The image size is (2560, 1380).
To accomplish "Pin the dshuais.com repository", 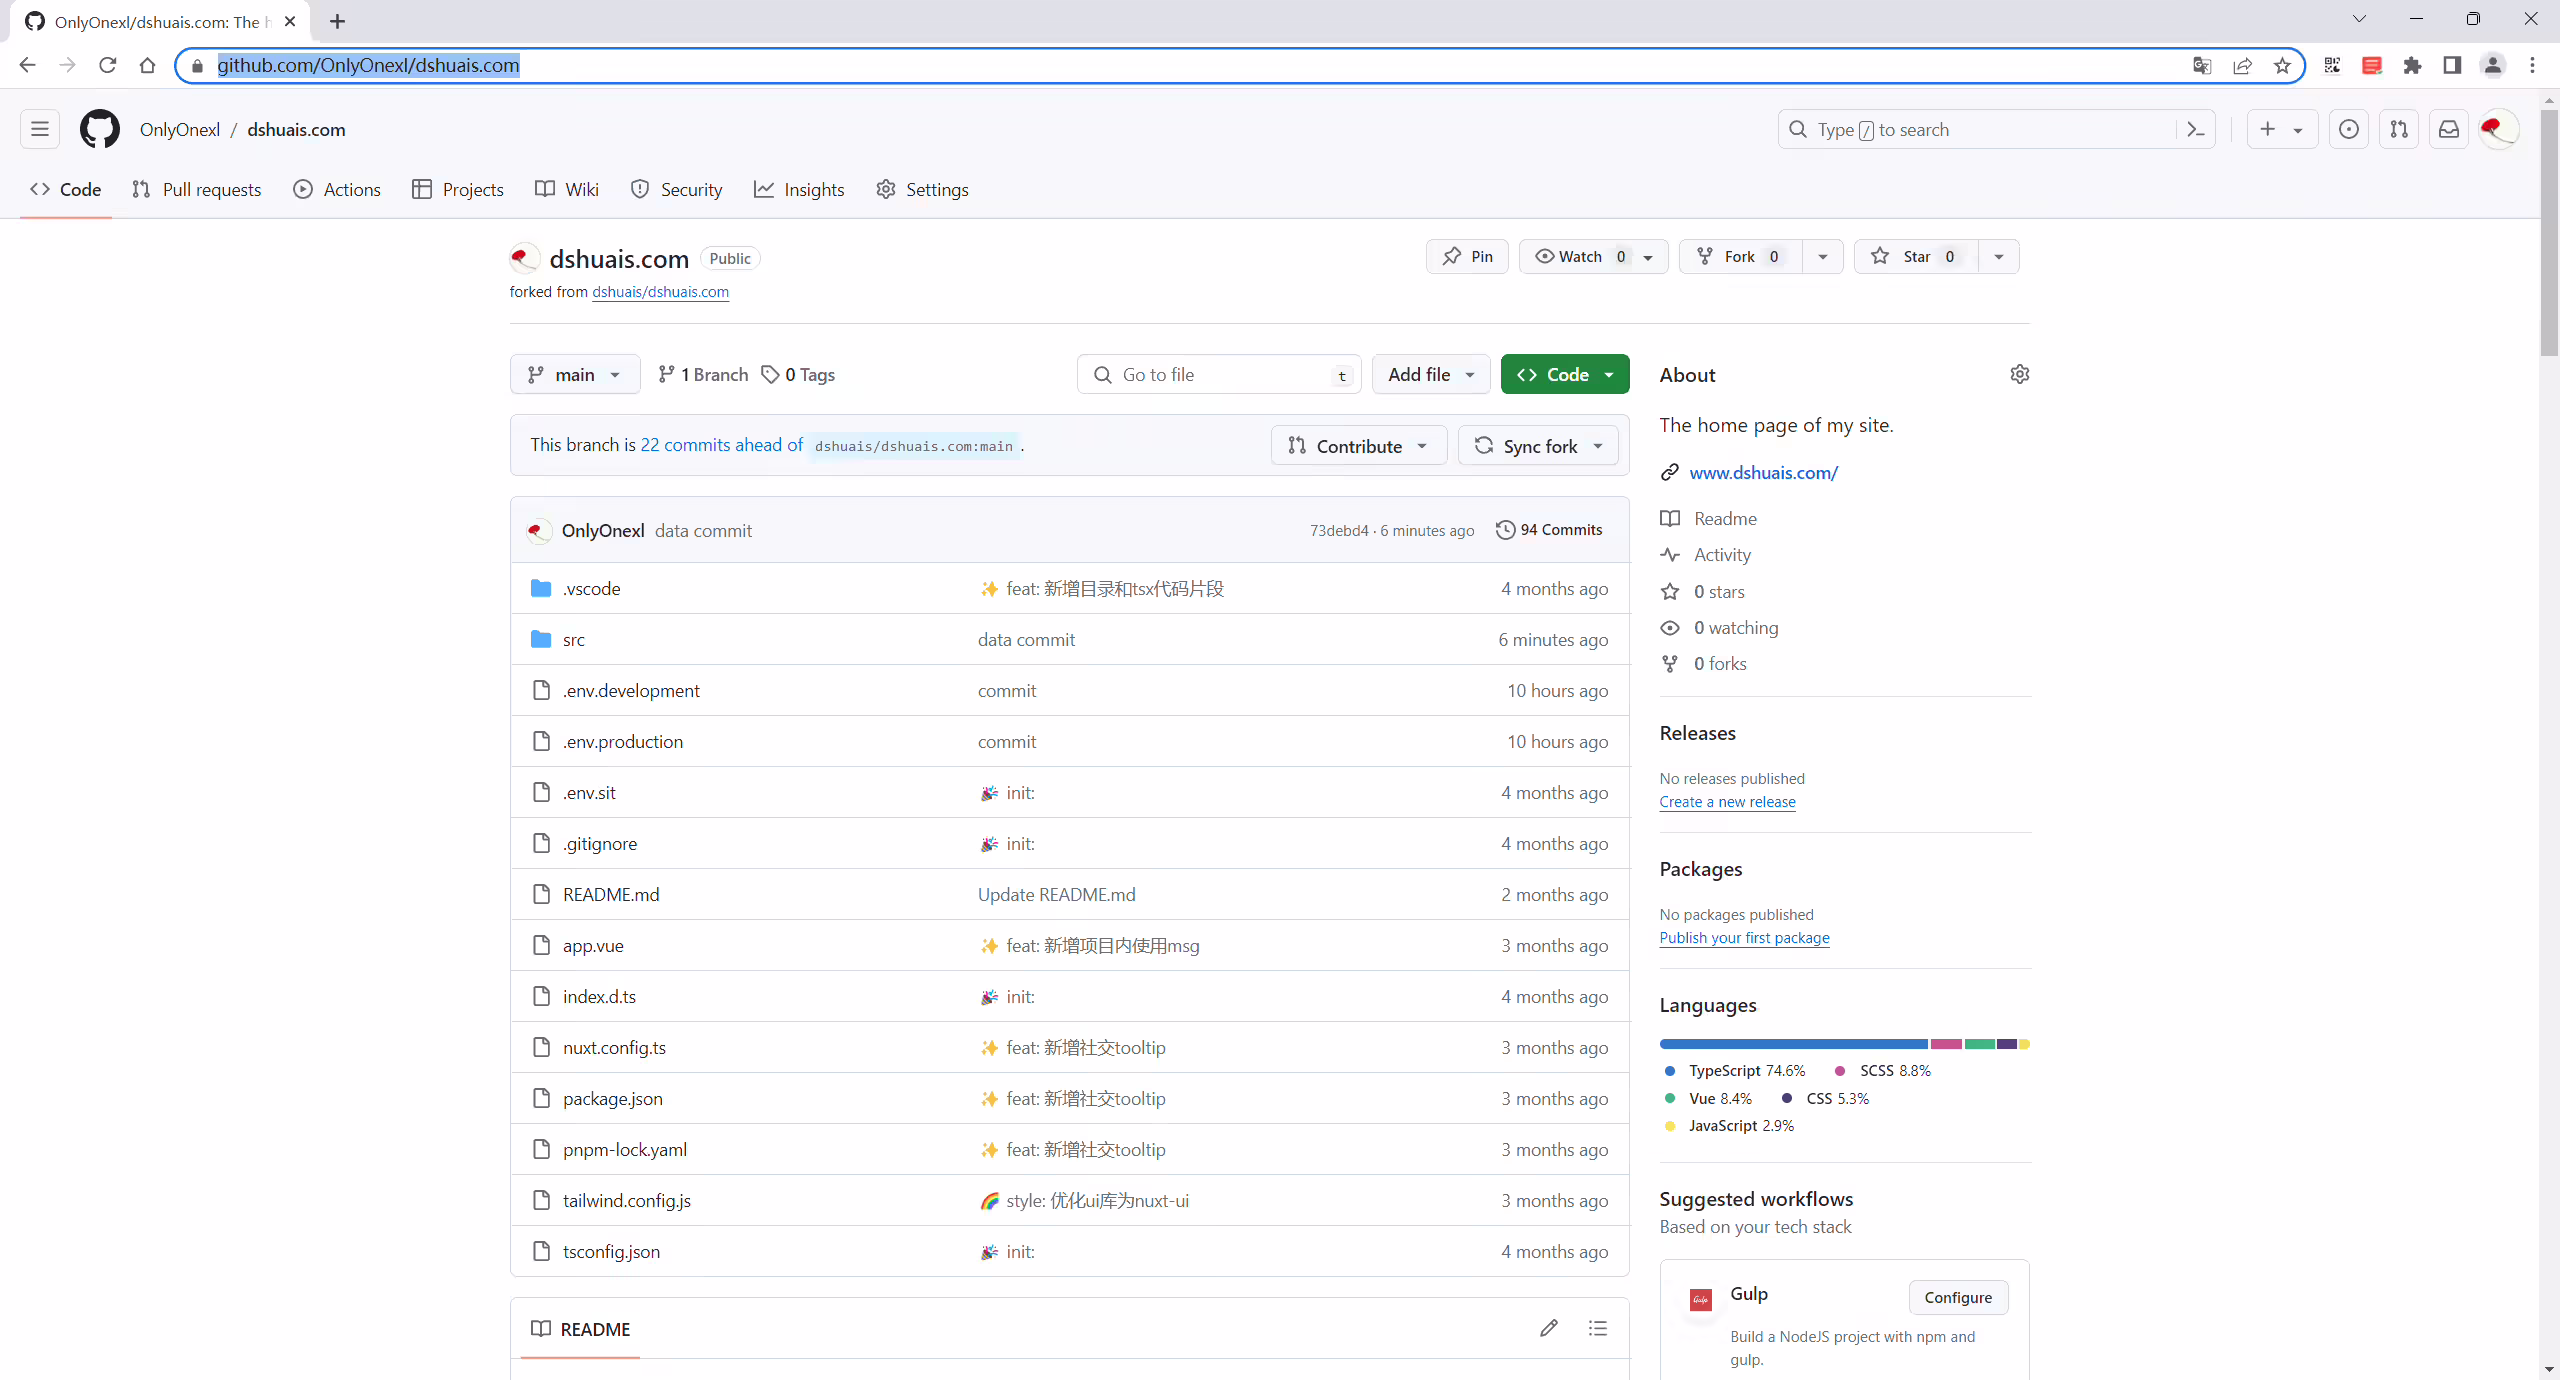I will (1467, 256).
